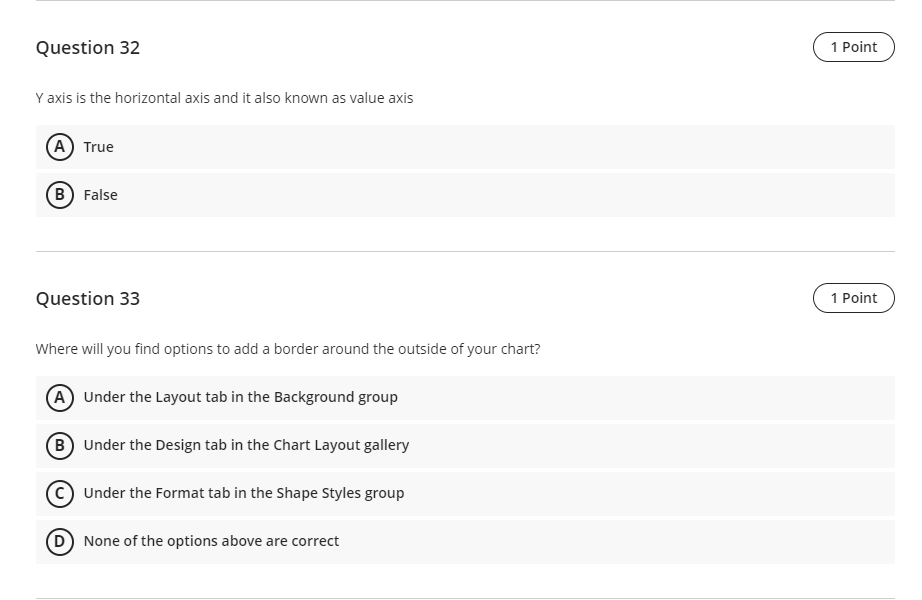Choose the Layout tab Background group answer
The height and width of the screenshot is (600, 922).
click(240, 397)
